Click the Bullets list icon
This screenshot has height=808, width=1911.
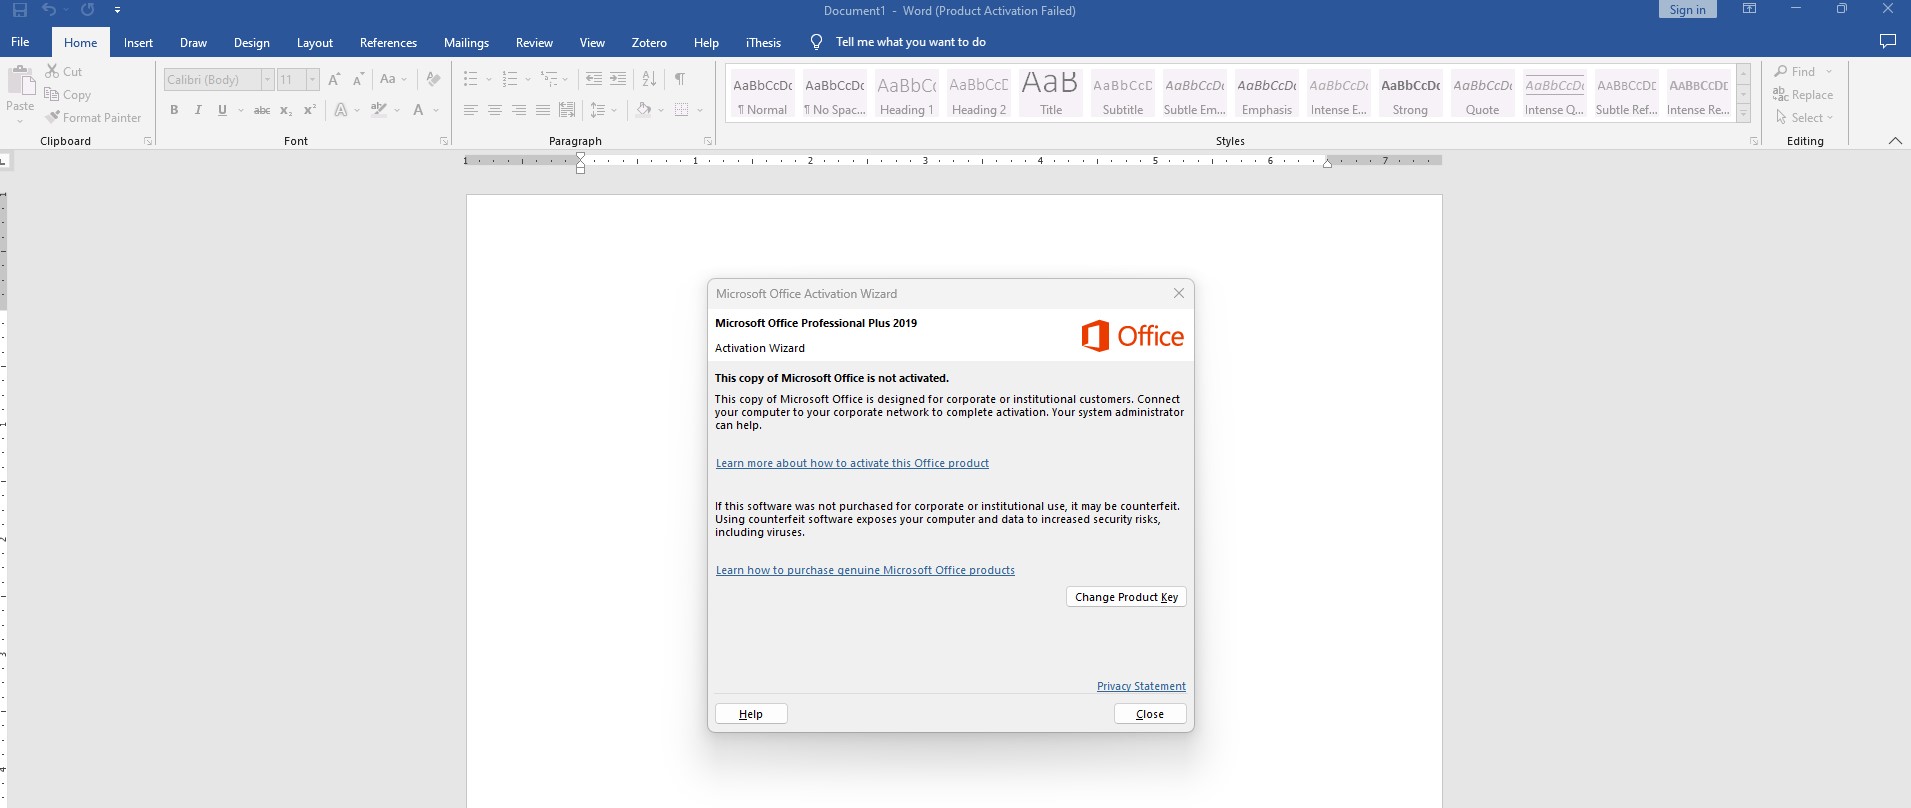click(x=470, y=79)
